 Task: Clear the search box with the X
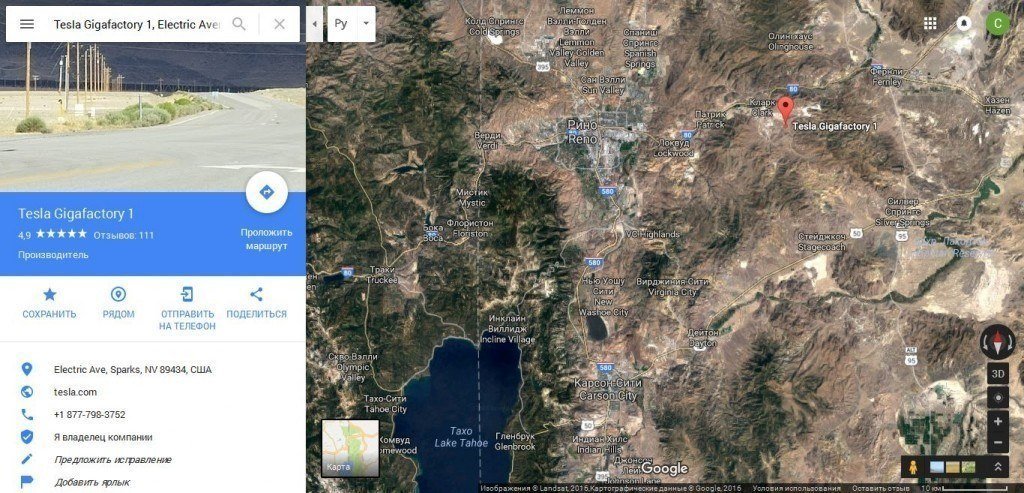(x=280, y=24)
